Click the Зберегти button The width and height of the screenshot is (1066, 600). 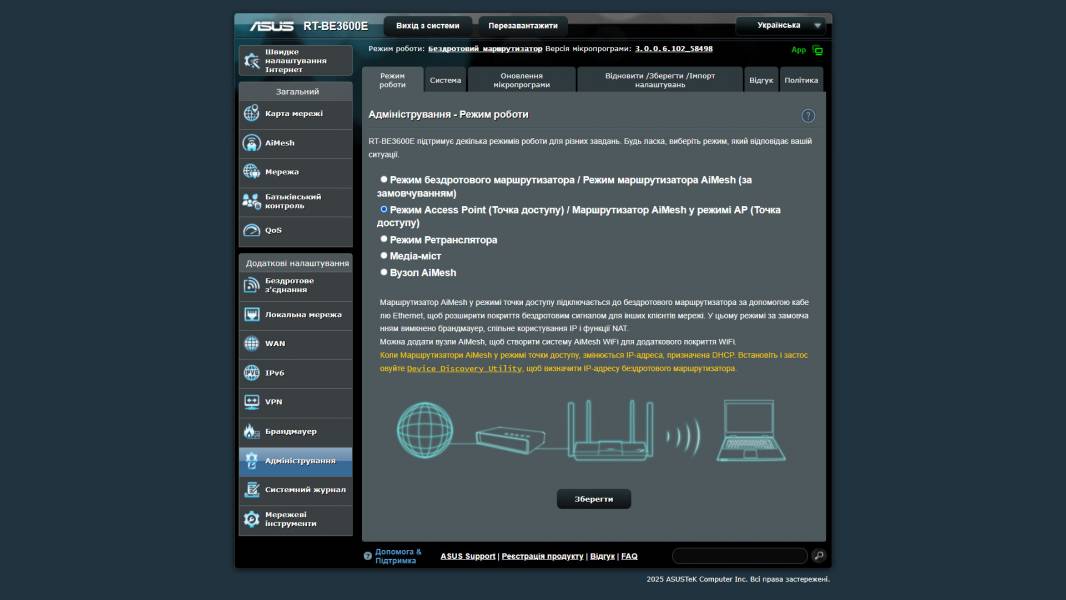click(x=594, y=499)
